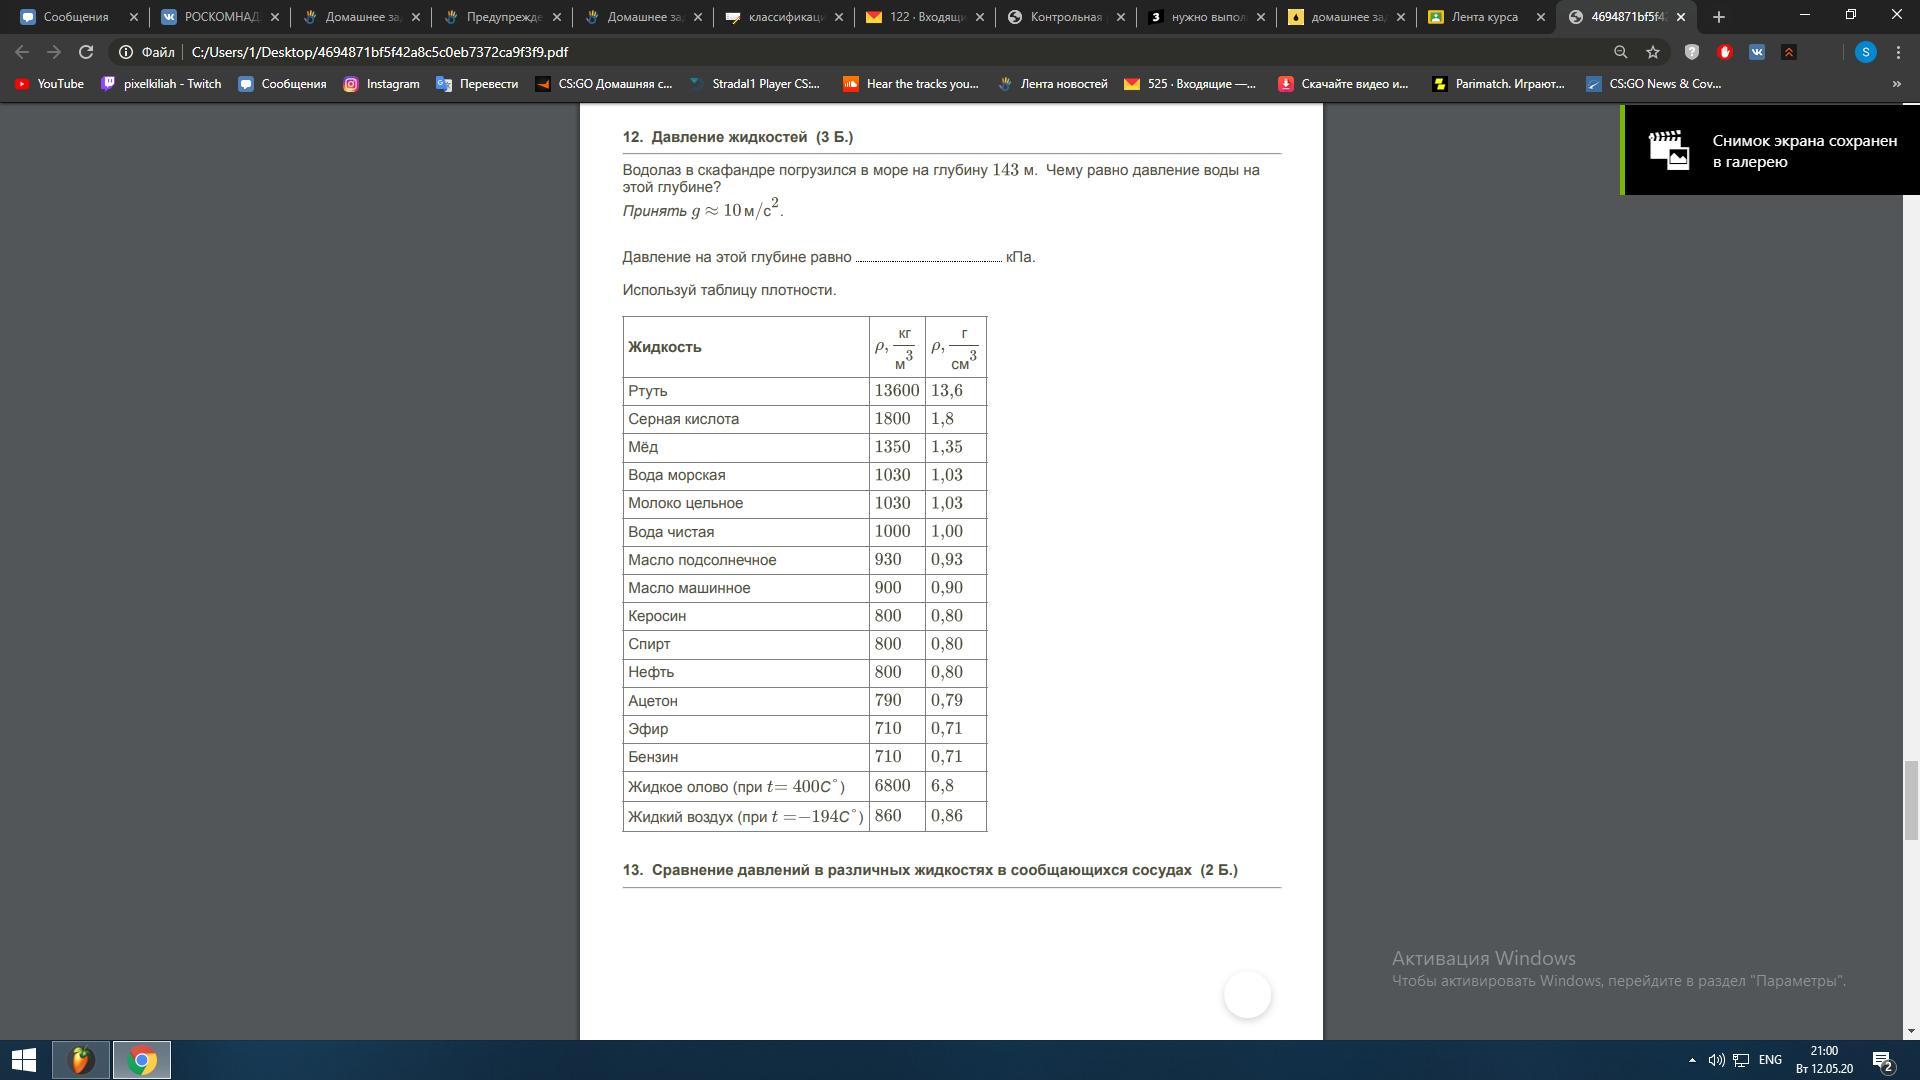Open the Перевести bookmark
Viewport: 1920px width, 1080px height.
pos(477,84)
